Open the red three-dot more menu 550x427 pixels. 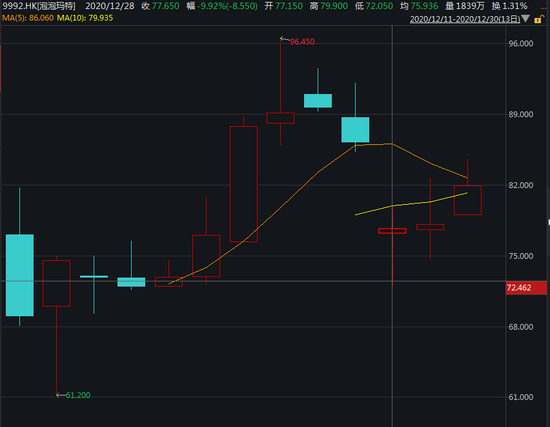pyautogui.click(x=543, y=8)
